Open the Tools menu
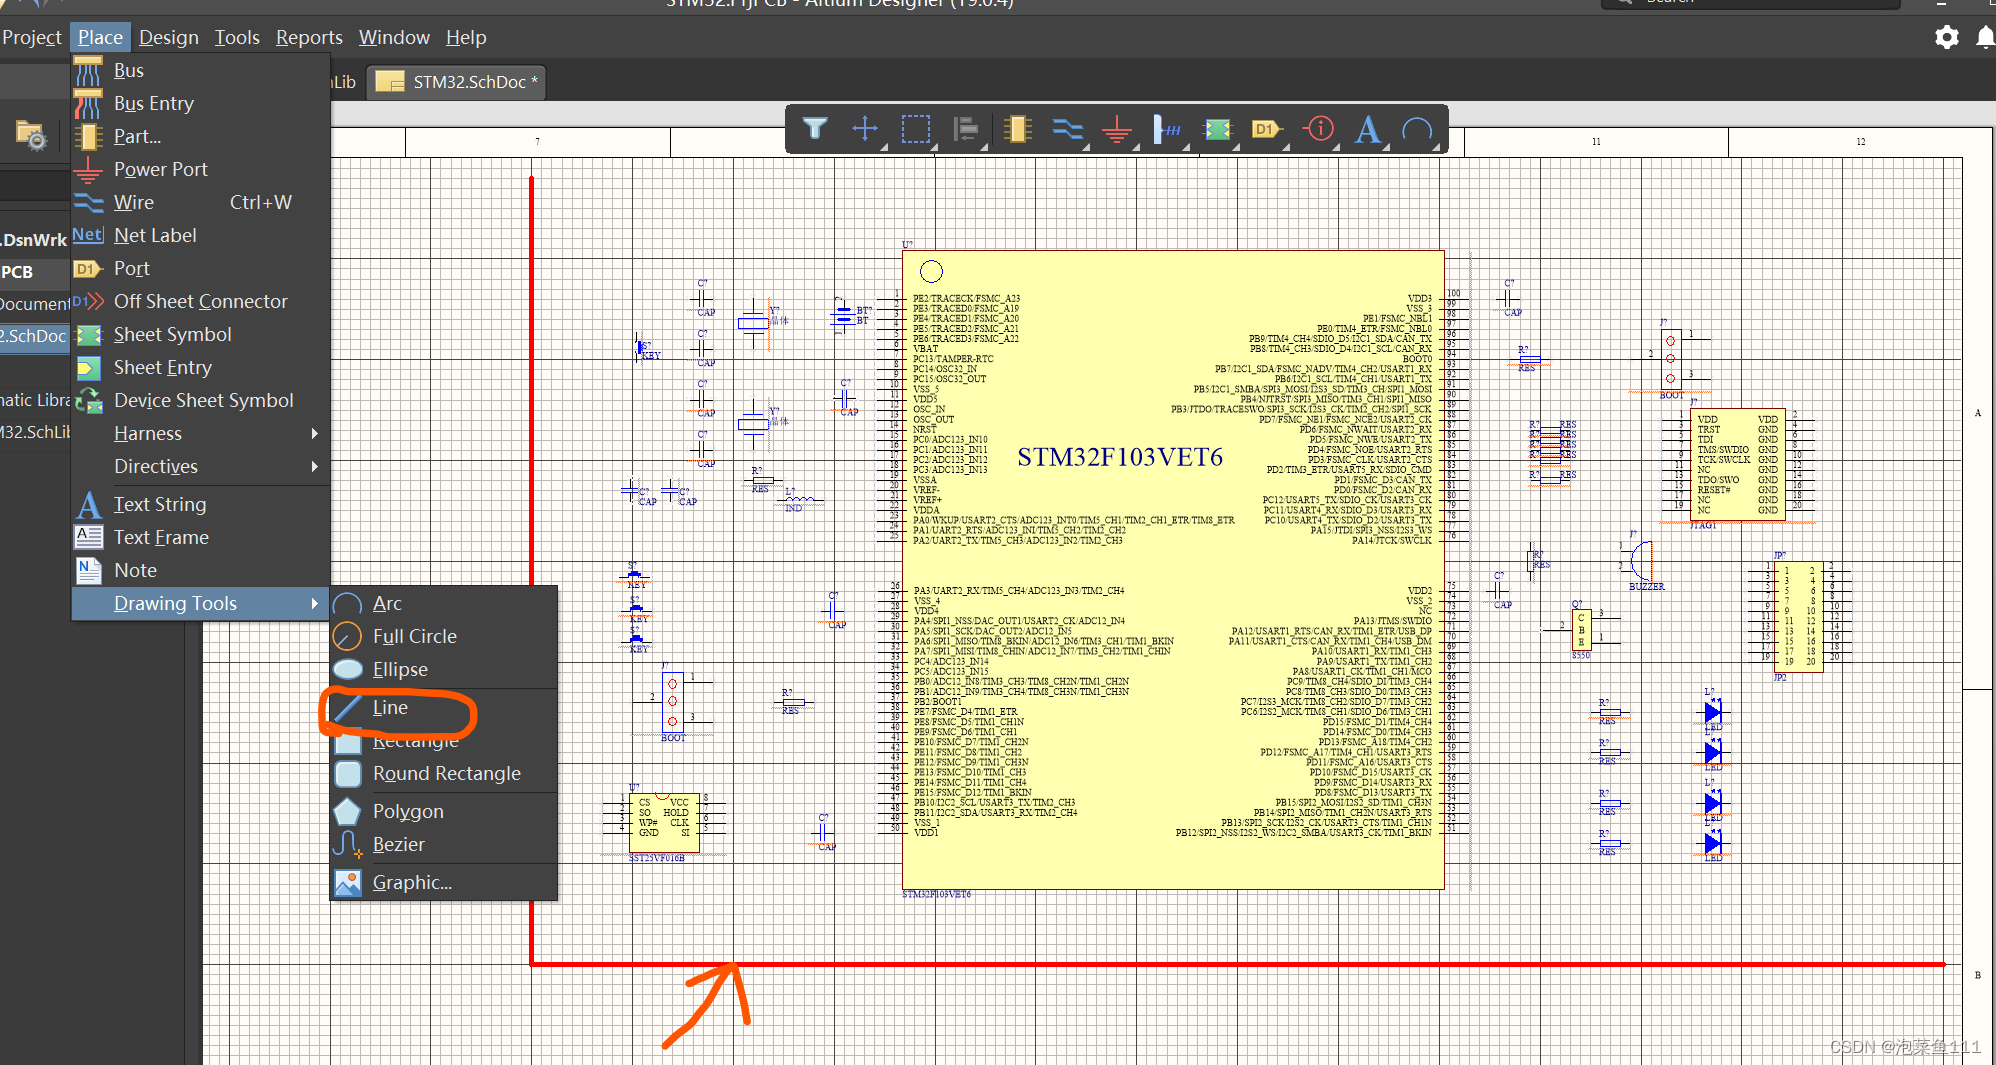 click(237, 37)
